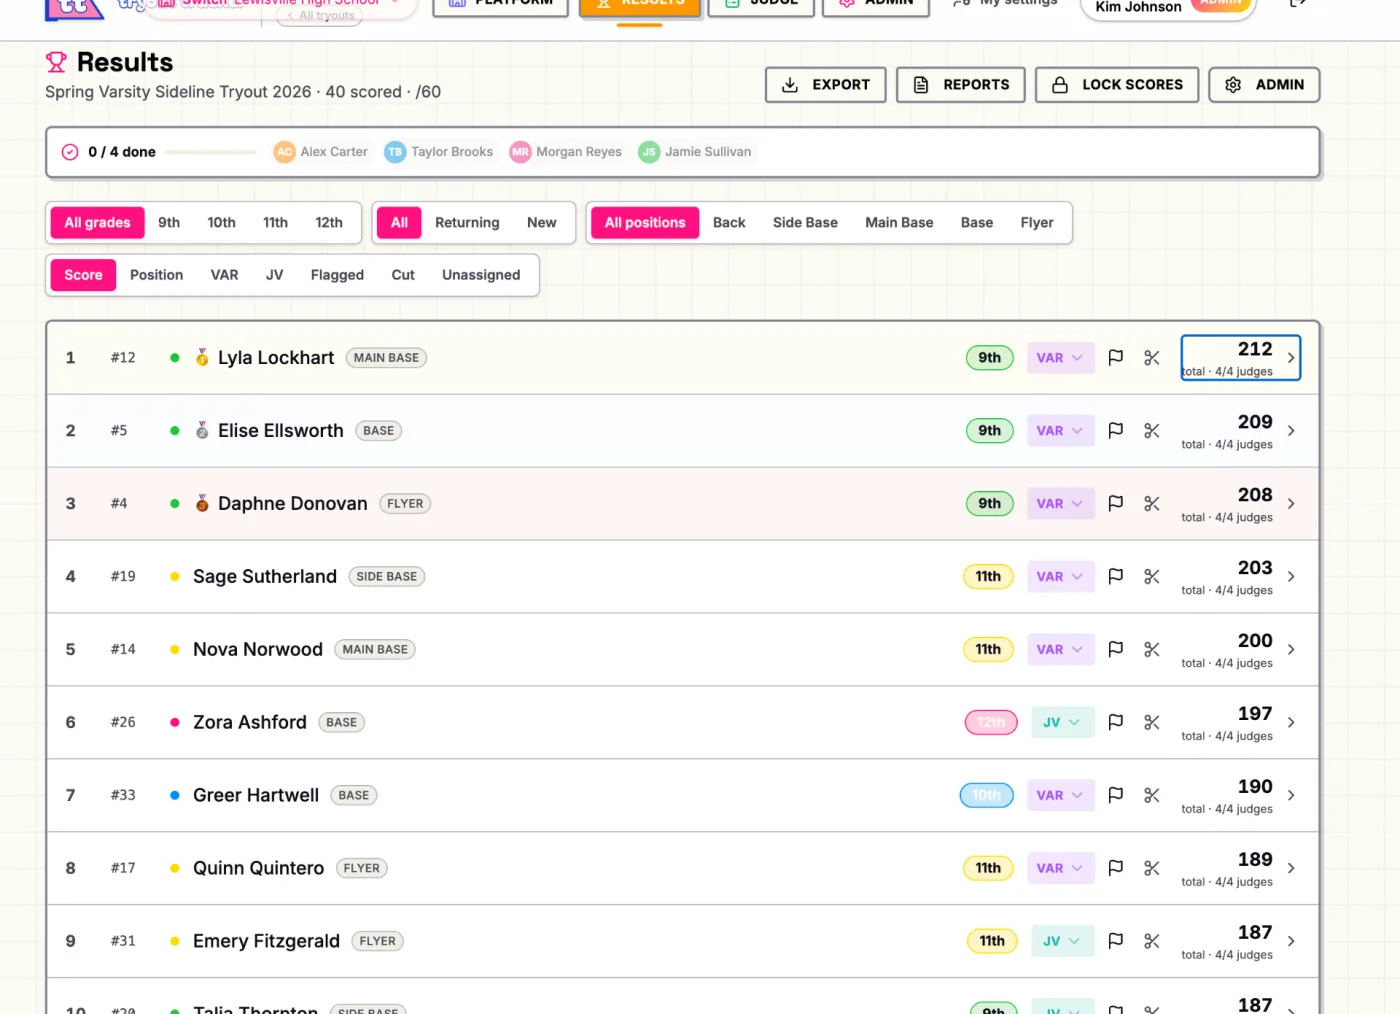Cut Zora Ashford with scissors icon
Image resolution: width=1400 pixels, height=1014 pixels.
coord(1152,722)
